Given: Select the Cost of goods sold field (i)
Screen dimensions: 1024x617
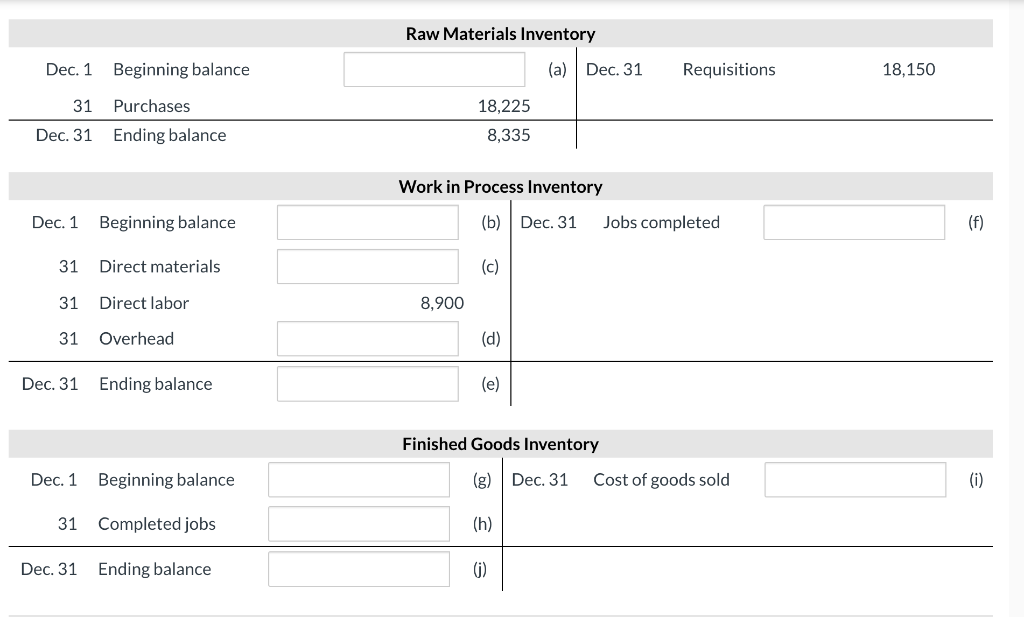Looking at the screenshot, I should 854,480.
